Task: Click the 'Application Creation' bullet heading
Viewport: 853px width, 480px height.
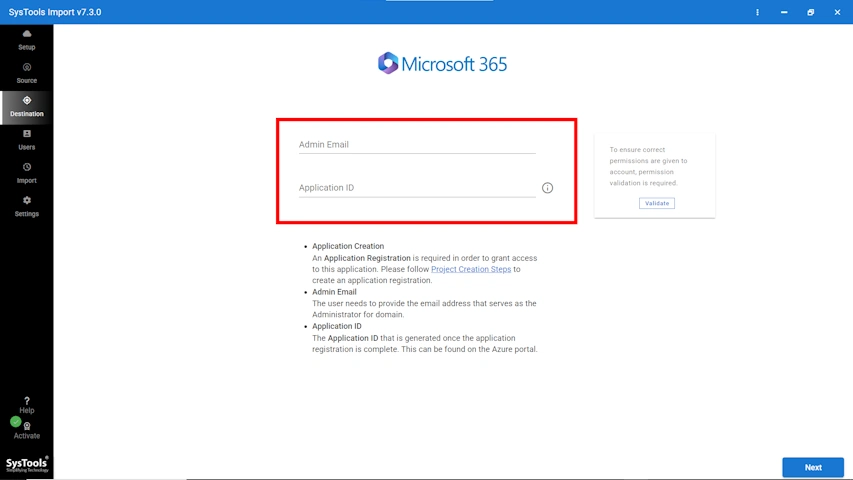Action: pos(348,246)
